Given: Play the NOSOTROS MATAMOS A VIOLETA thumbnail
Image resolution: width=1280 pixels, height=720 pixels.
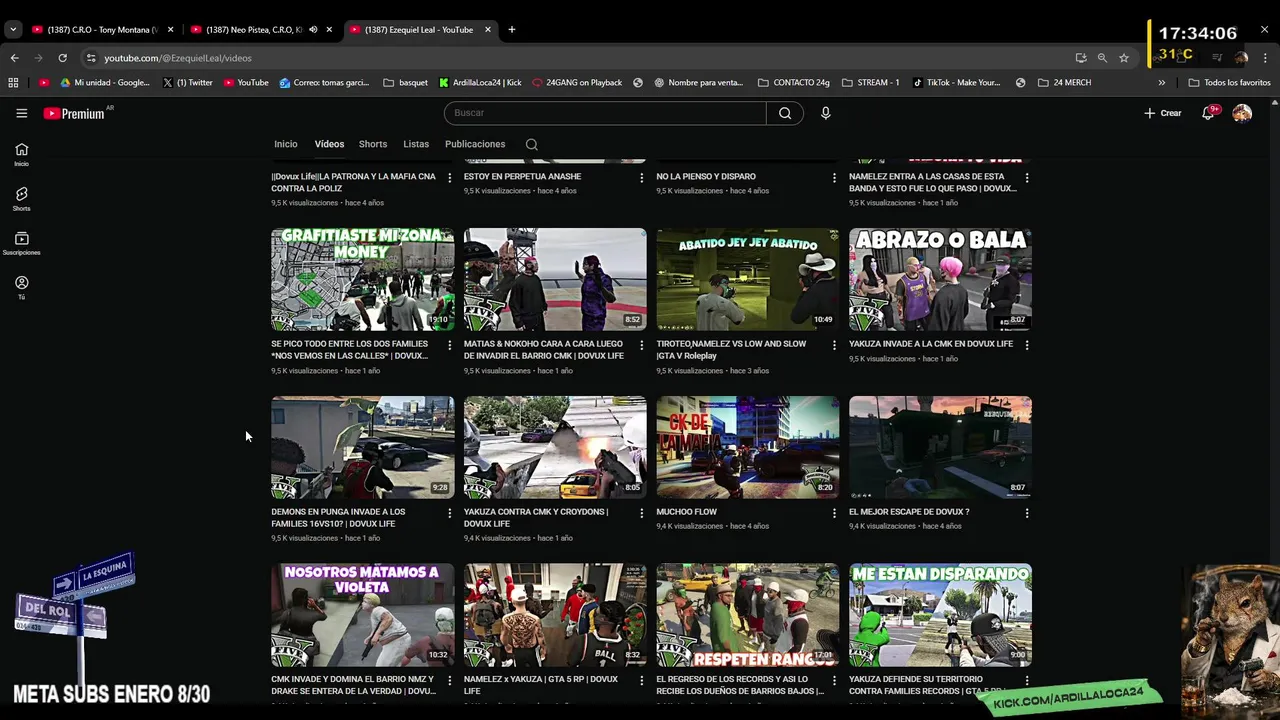Looking at the screenshot, I should coord(362,615).
